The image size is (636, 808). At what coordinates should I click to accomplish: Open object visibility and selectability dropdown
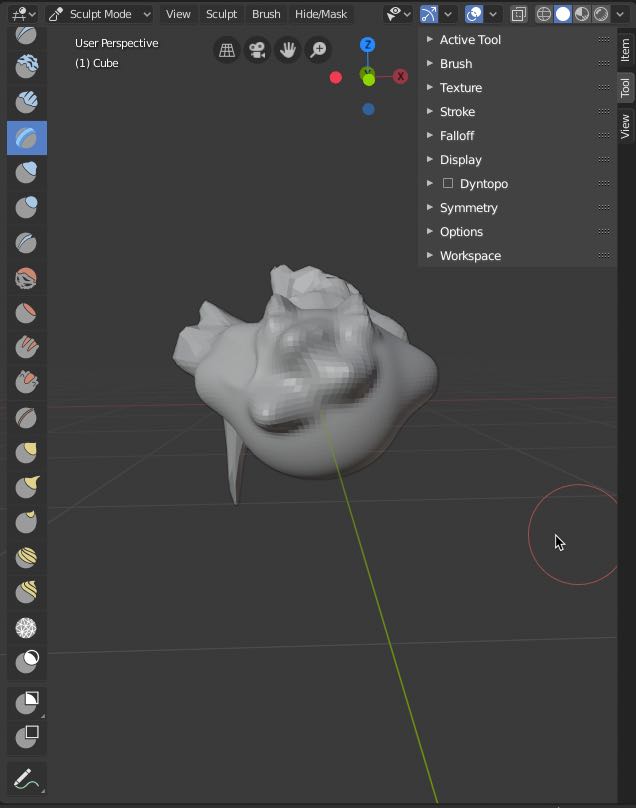pyautogui.click(x=398, y=14)
